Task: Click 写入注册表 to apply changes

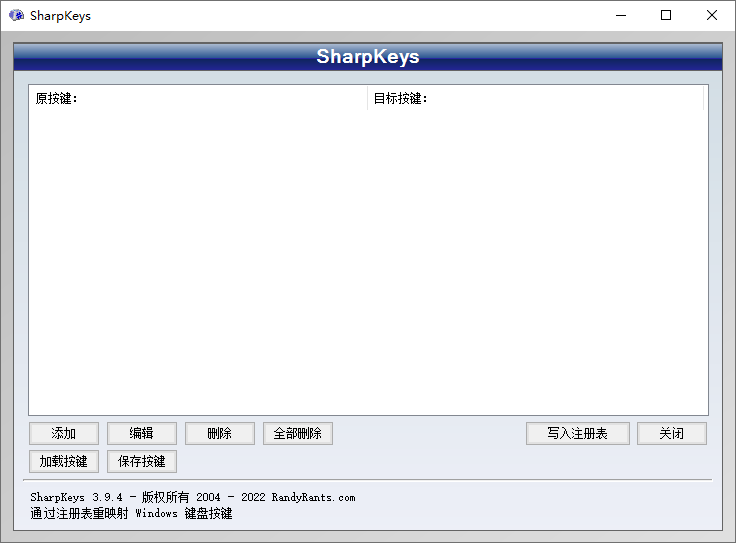Action: point(577,433)
